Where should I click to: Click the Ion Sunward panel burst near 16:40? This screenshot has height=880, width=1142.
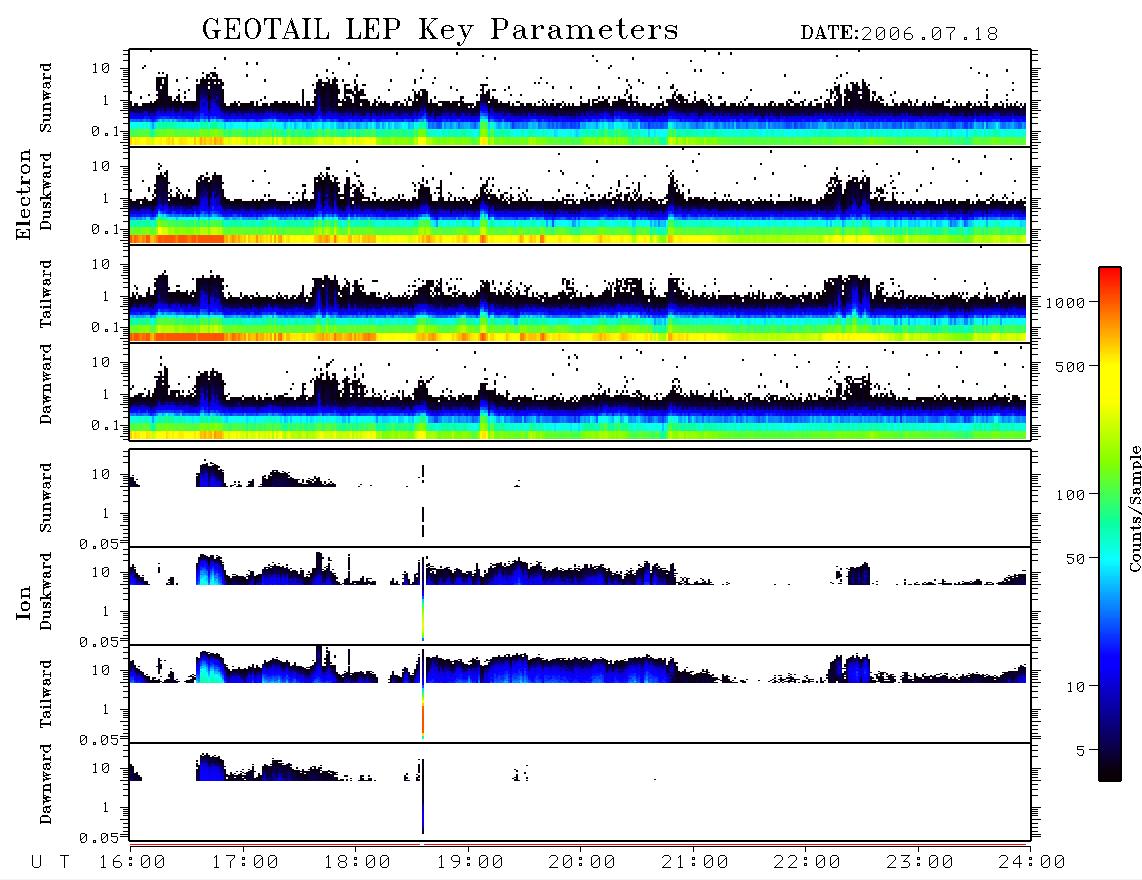point(210,475)
